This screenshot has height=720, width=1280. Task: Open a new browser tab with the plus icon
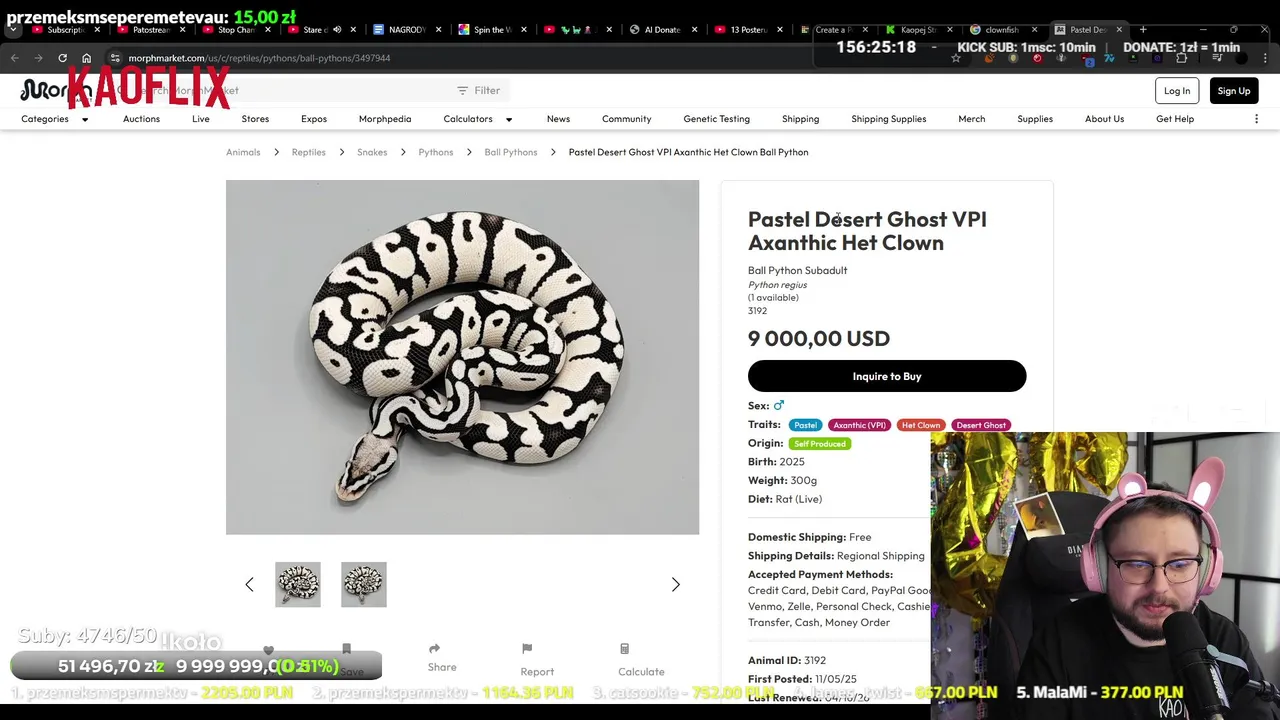coord(1143,30)
